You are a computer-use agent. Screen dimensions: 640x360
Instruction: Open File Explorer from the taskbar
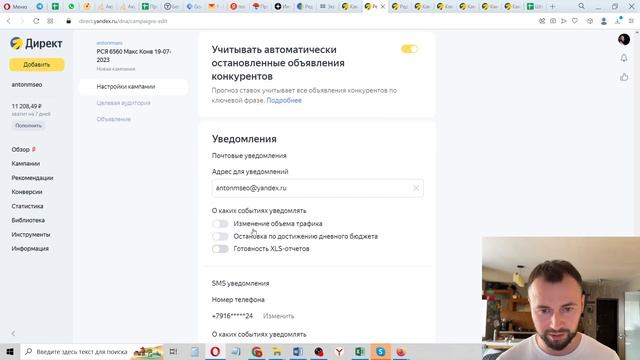pyautogui.click(x=277, y=351)
